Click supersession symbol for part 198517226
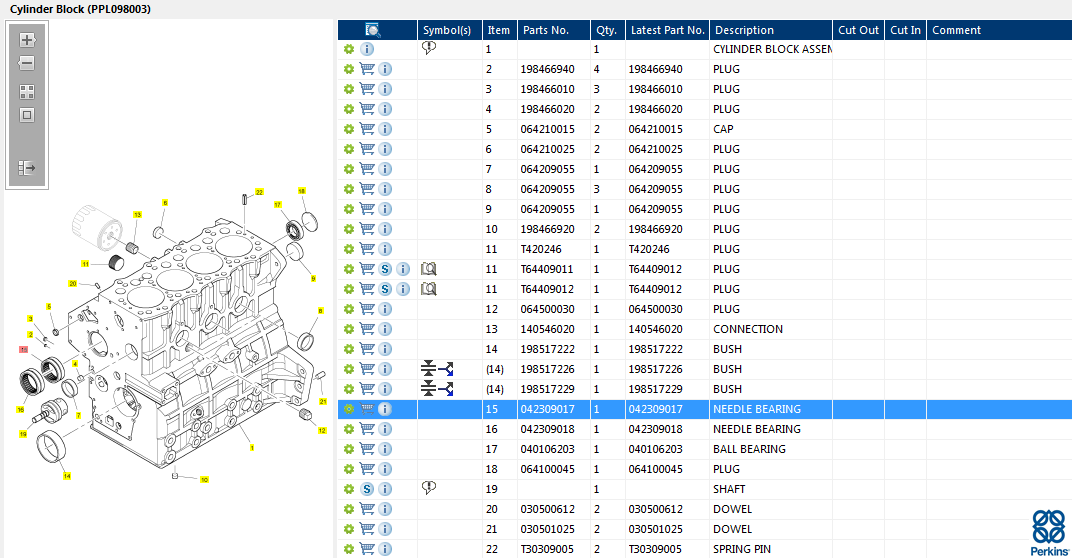Image resolution: width=1072 pixels, height=558 pixels. pos(437,369)
